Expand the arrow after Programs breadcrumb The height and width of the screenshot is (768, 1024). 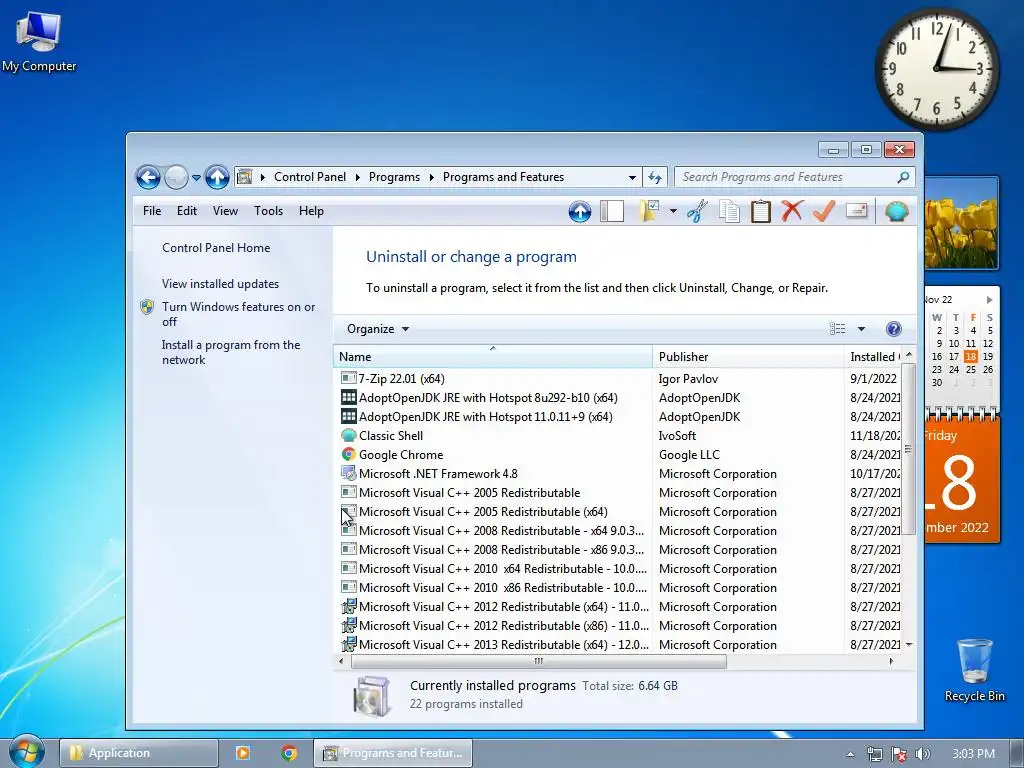432,177
